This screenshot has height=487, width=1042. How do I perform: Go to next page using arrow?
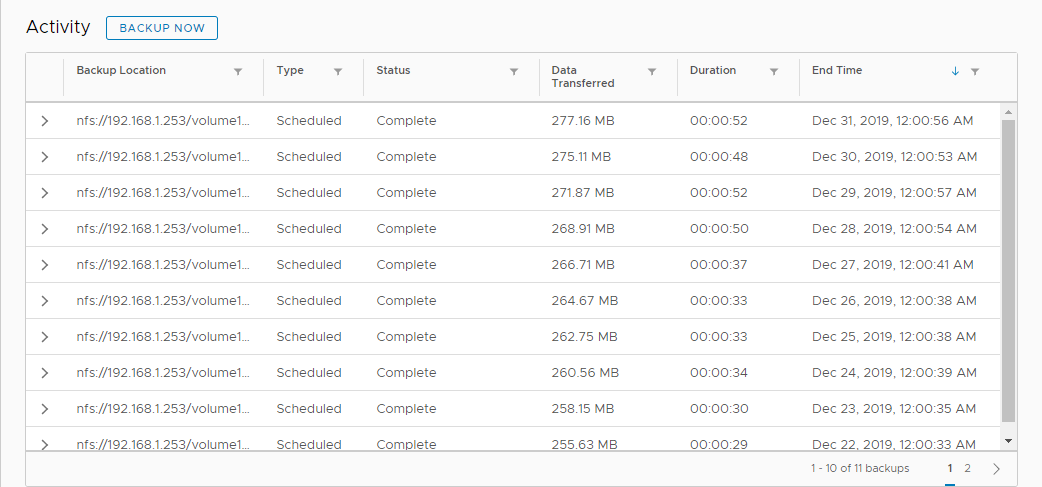click(996, 468)
